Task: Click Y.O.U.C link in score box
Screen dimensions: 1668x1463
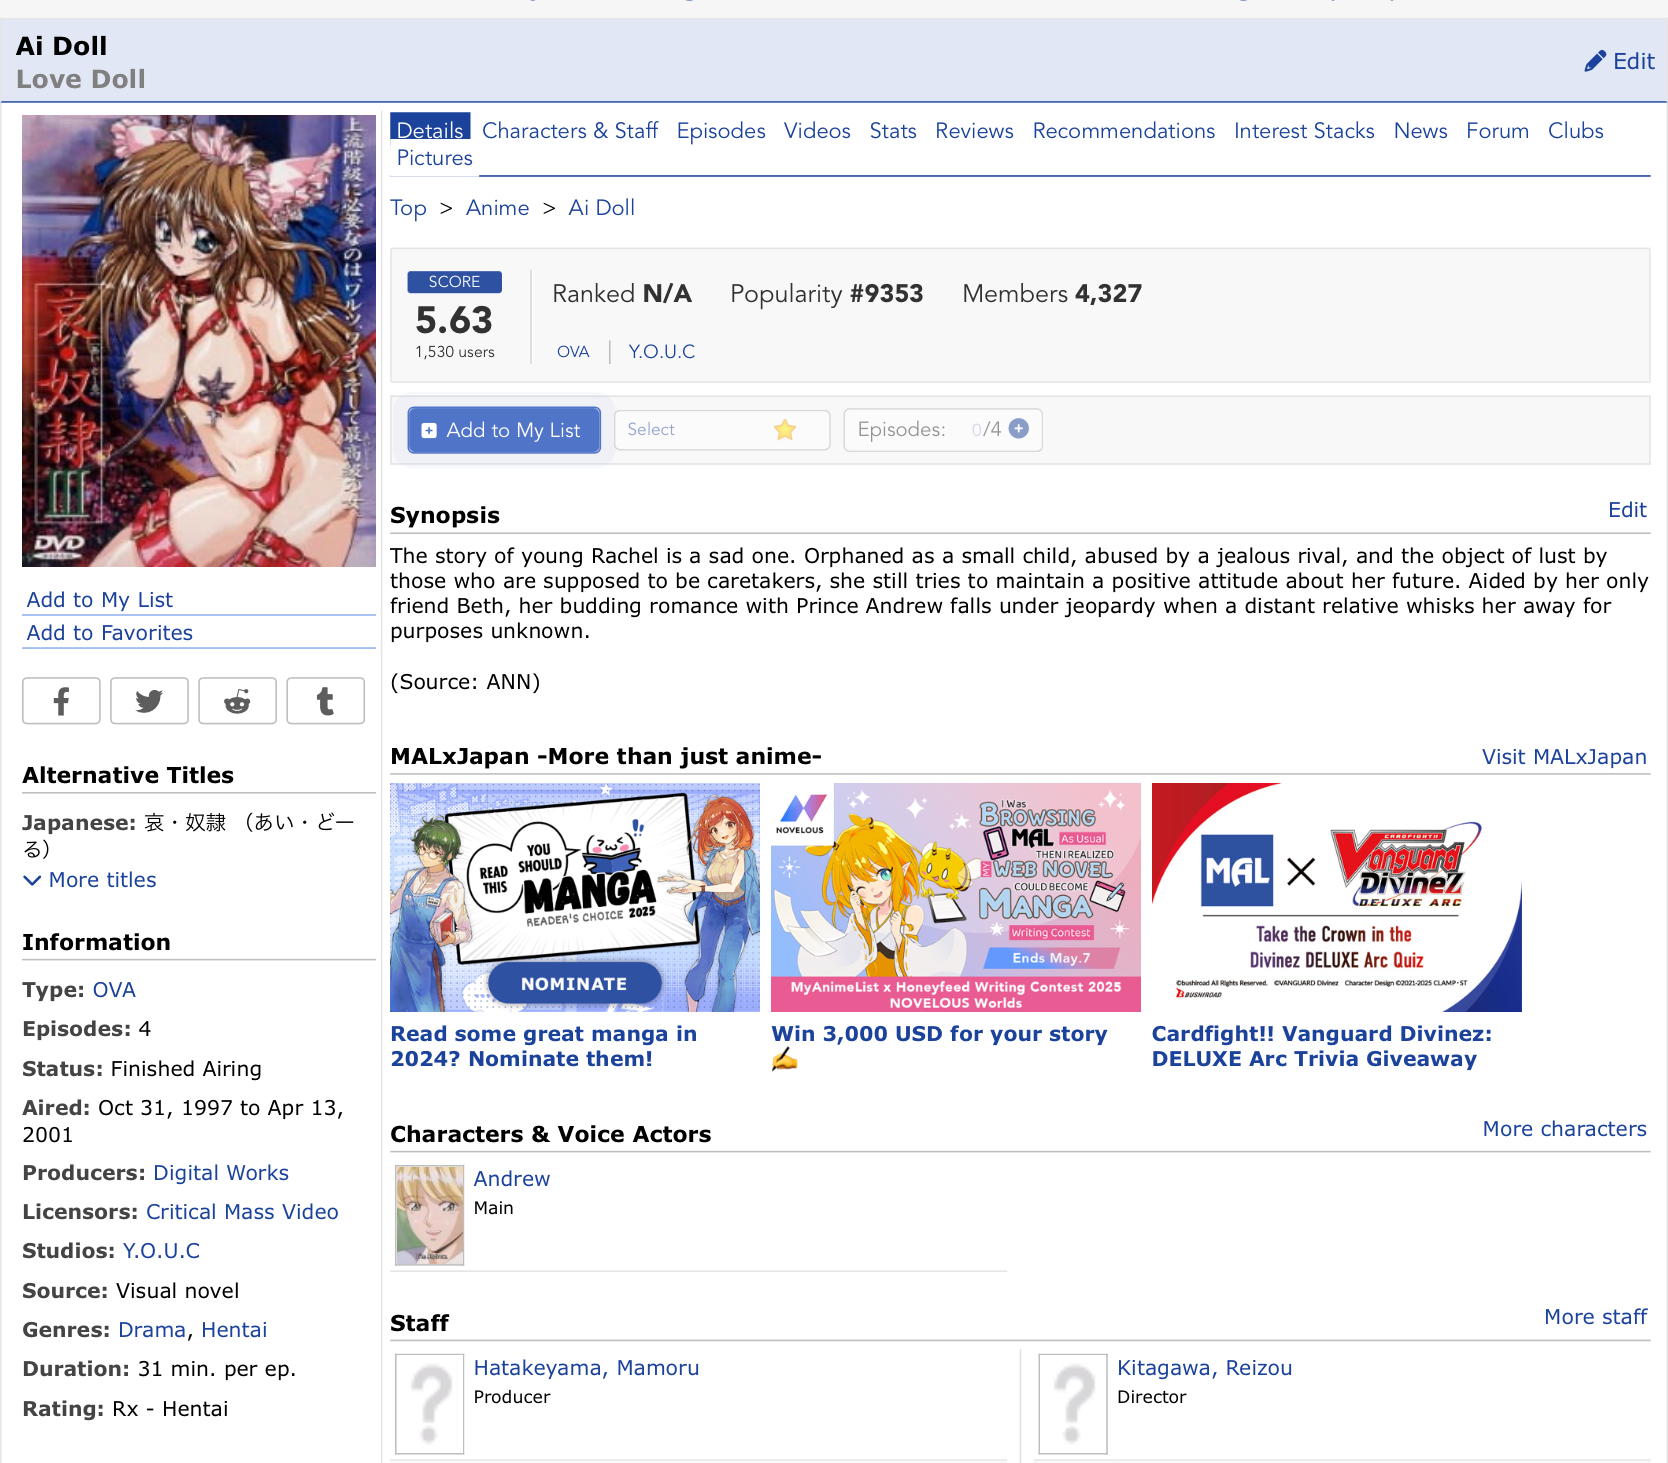Action: pyautogui.click(x=661, y=352)
